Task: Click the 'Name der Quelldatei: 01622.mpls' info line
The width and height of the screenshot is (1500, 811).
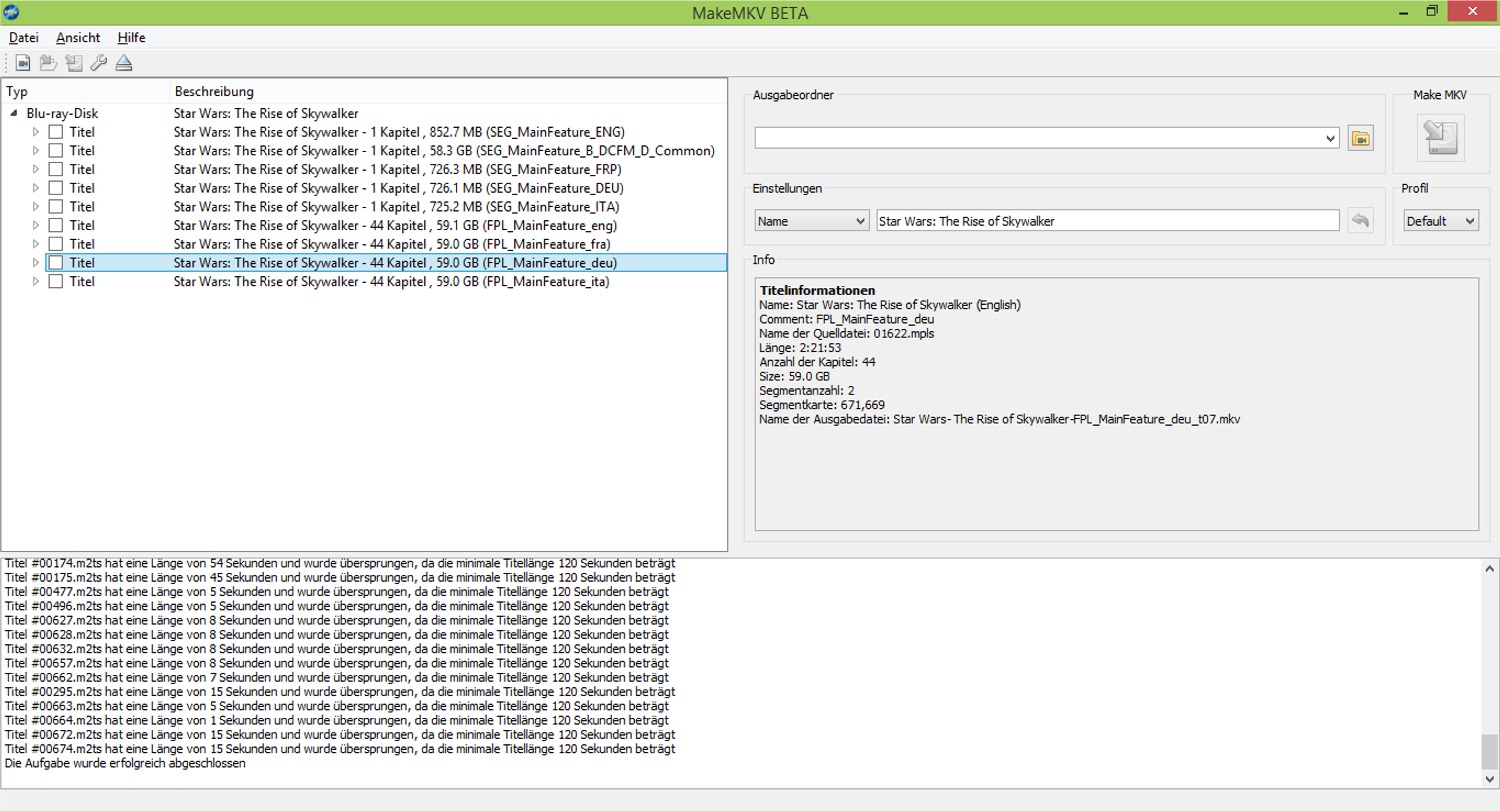Action: click(847, 334)
